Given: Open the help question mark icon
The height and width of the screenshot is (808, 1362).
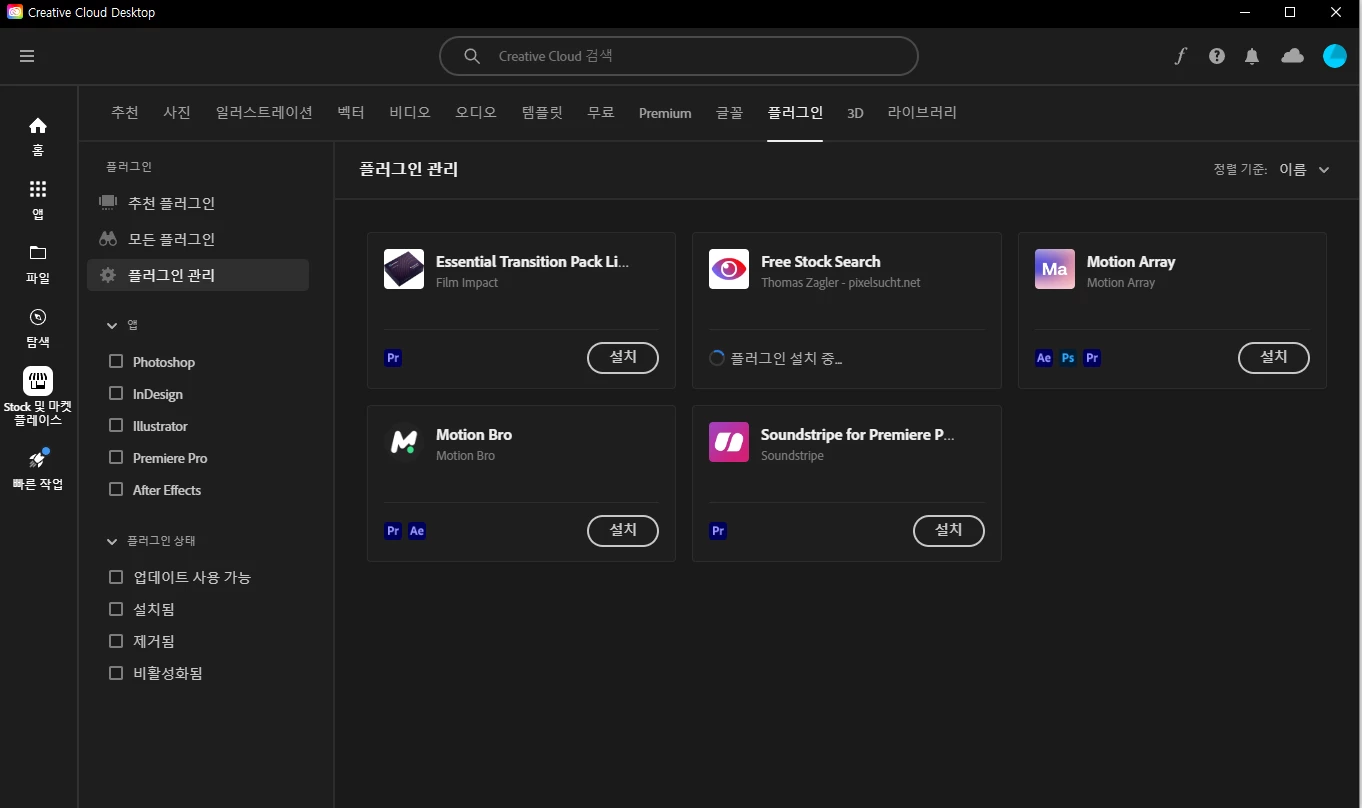Looking at the screenshot, I should point(1216,56).
